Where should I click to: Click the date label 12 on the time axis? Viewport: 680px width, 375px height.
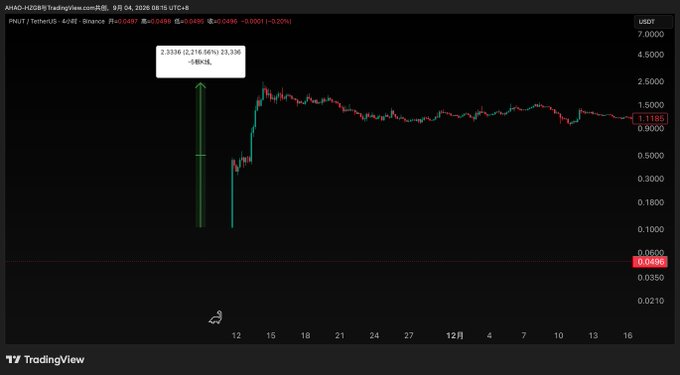[x=236, y=336]
